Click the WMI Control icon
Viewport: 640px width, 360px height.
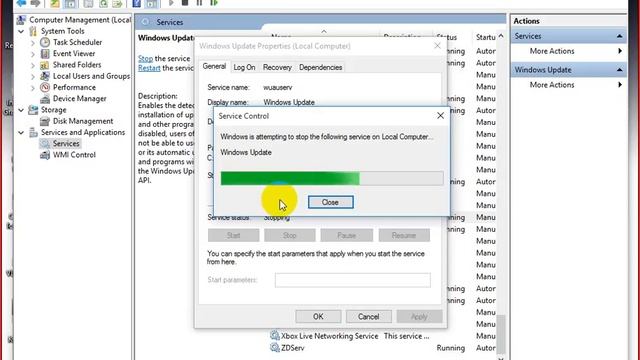[45, 155]
